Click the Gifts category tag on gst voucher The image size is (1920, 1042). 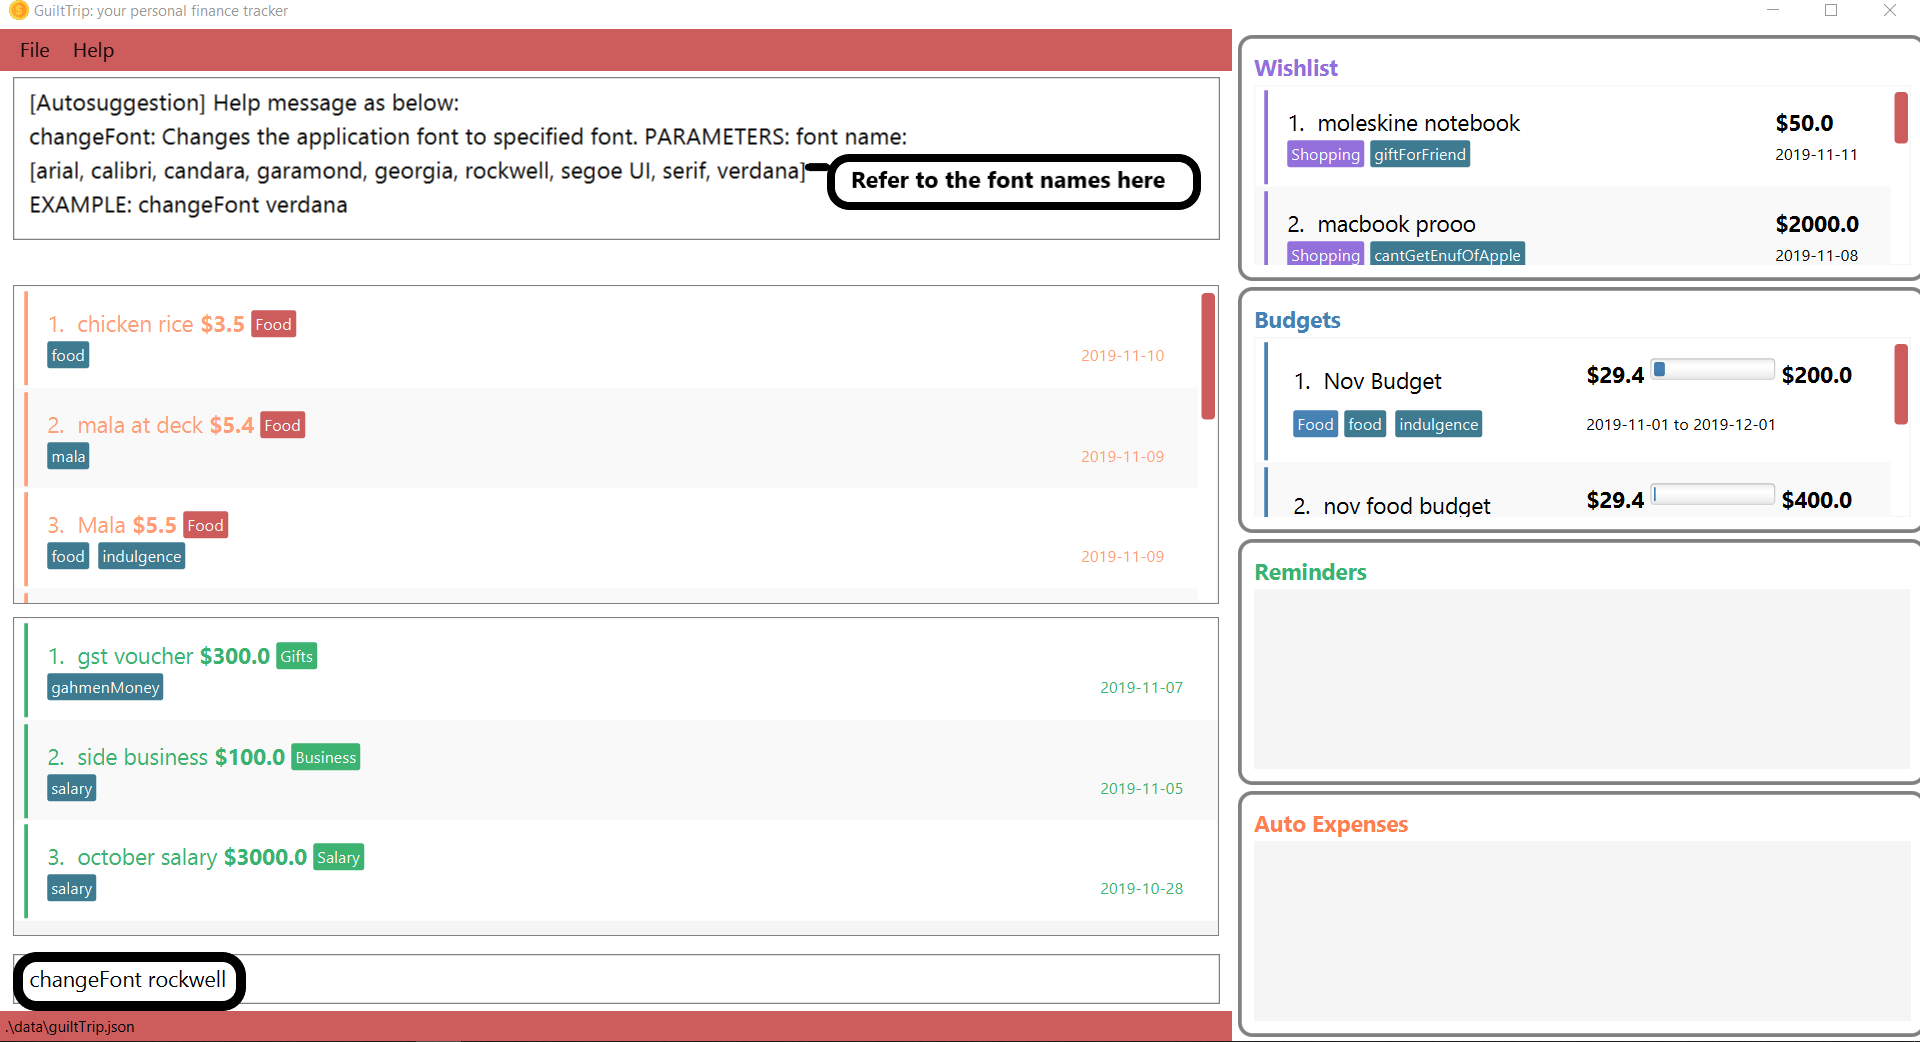pyautogui.click(x=296, y=656)
